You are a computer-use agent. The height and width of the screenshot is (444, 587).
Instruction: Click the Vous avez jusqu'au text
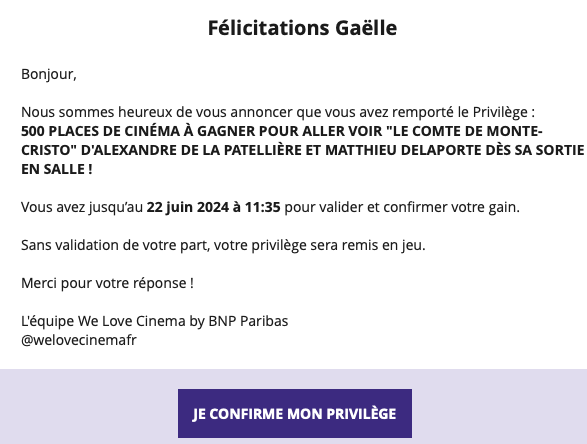pyautogui.click(x=82, y=207)
